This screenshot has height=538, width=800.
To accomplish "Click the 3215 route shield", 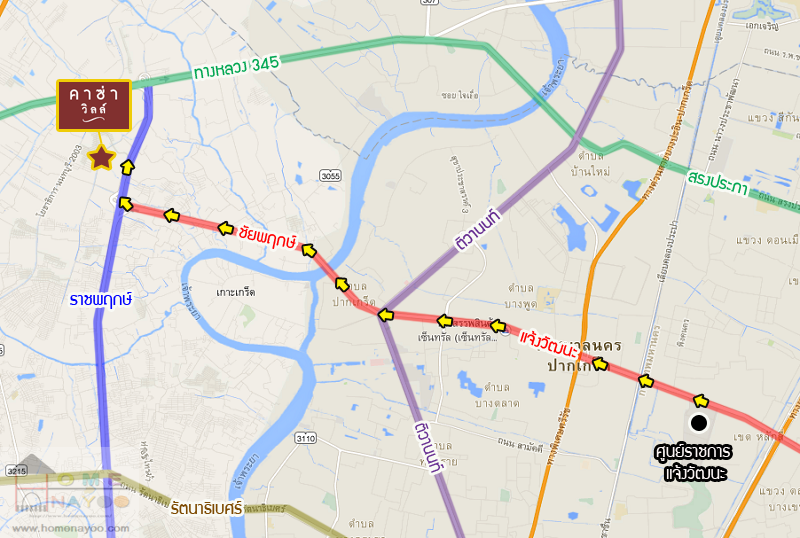I will pos(16,471).
